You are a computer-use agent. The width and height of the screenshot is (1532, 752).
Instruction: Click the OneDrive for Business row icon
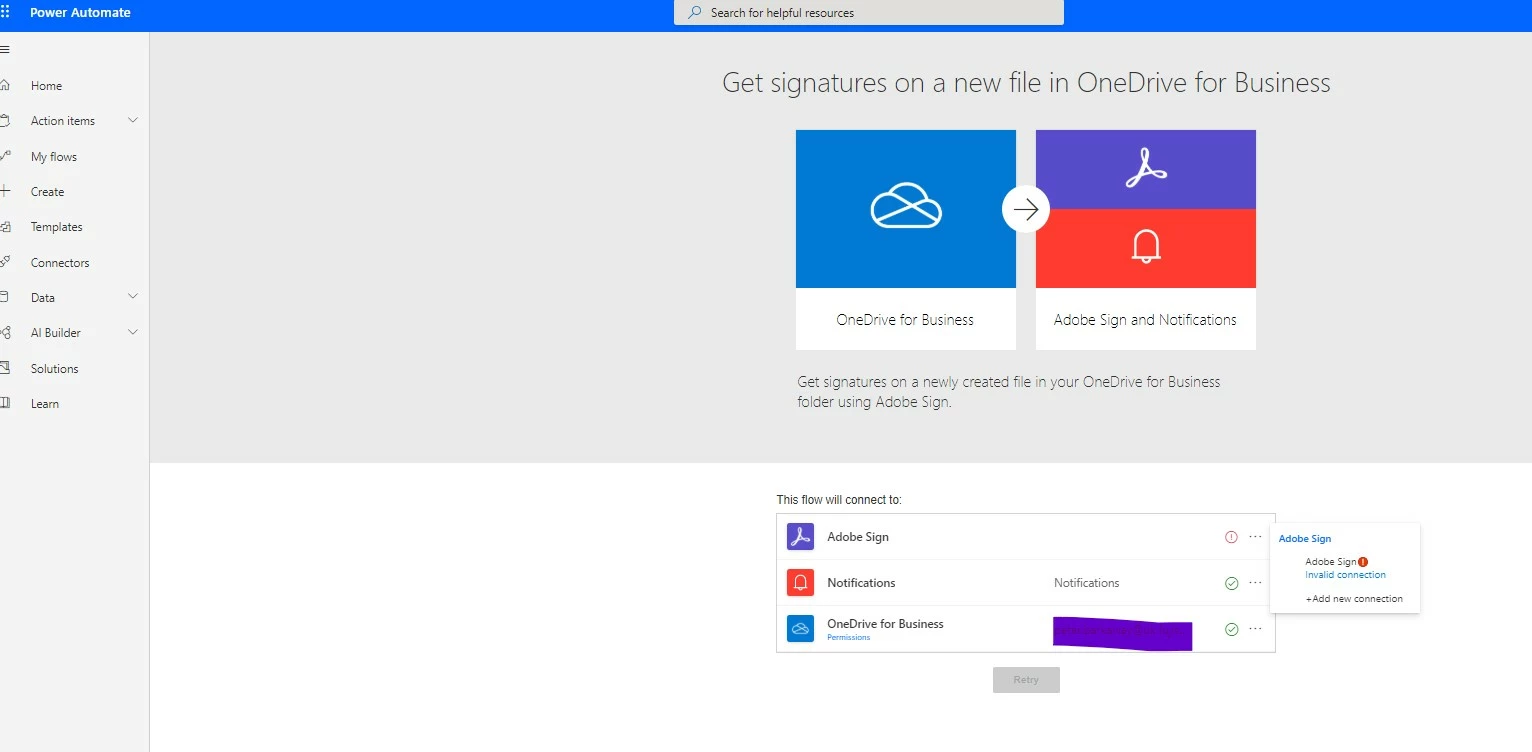800,629
